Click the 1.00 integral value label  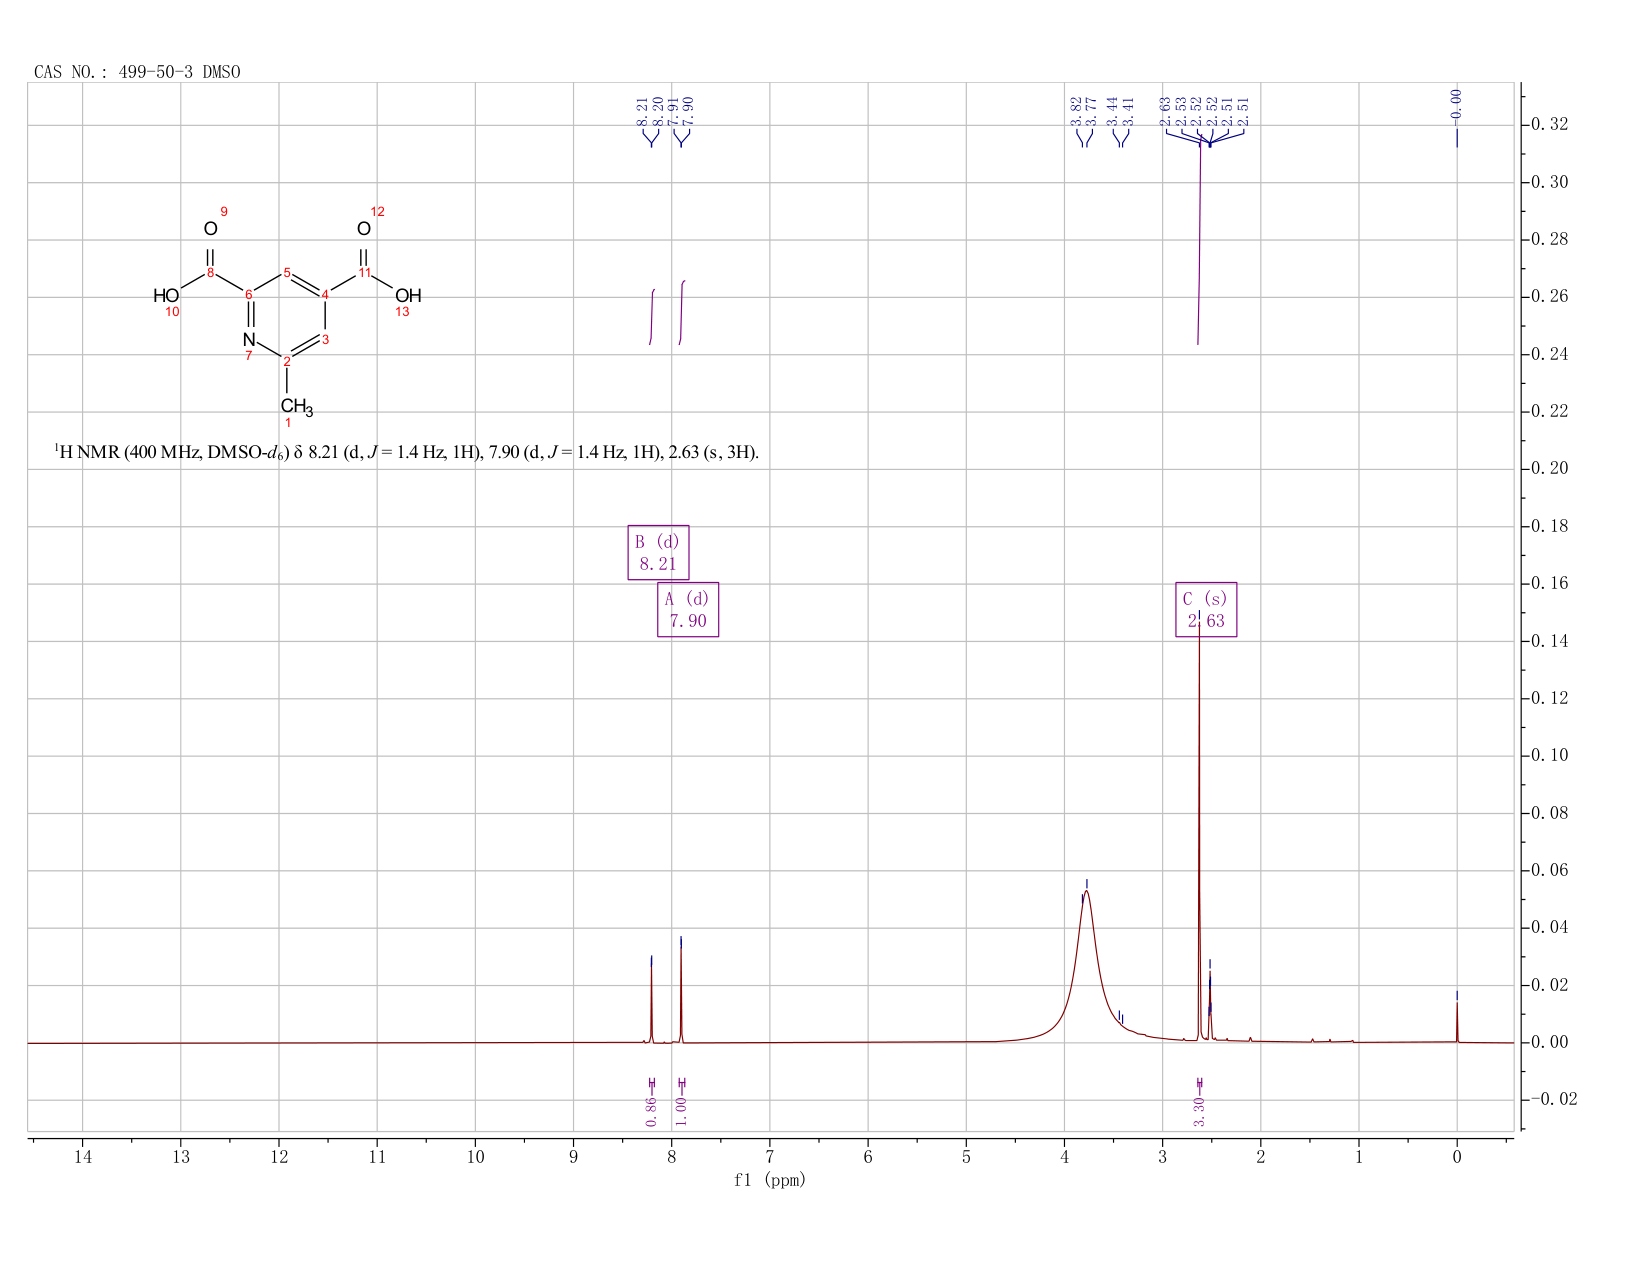(x=681, y=1110)
